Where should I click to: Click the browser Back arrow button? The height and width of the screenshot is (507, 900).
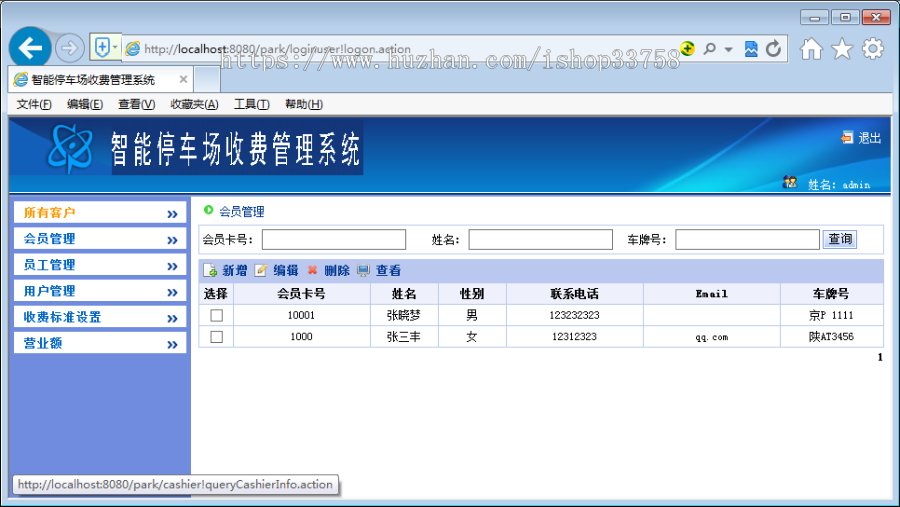pyautogui.click(x=30, y=48)
